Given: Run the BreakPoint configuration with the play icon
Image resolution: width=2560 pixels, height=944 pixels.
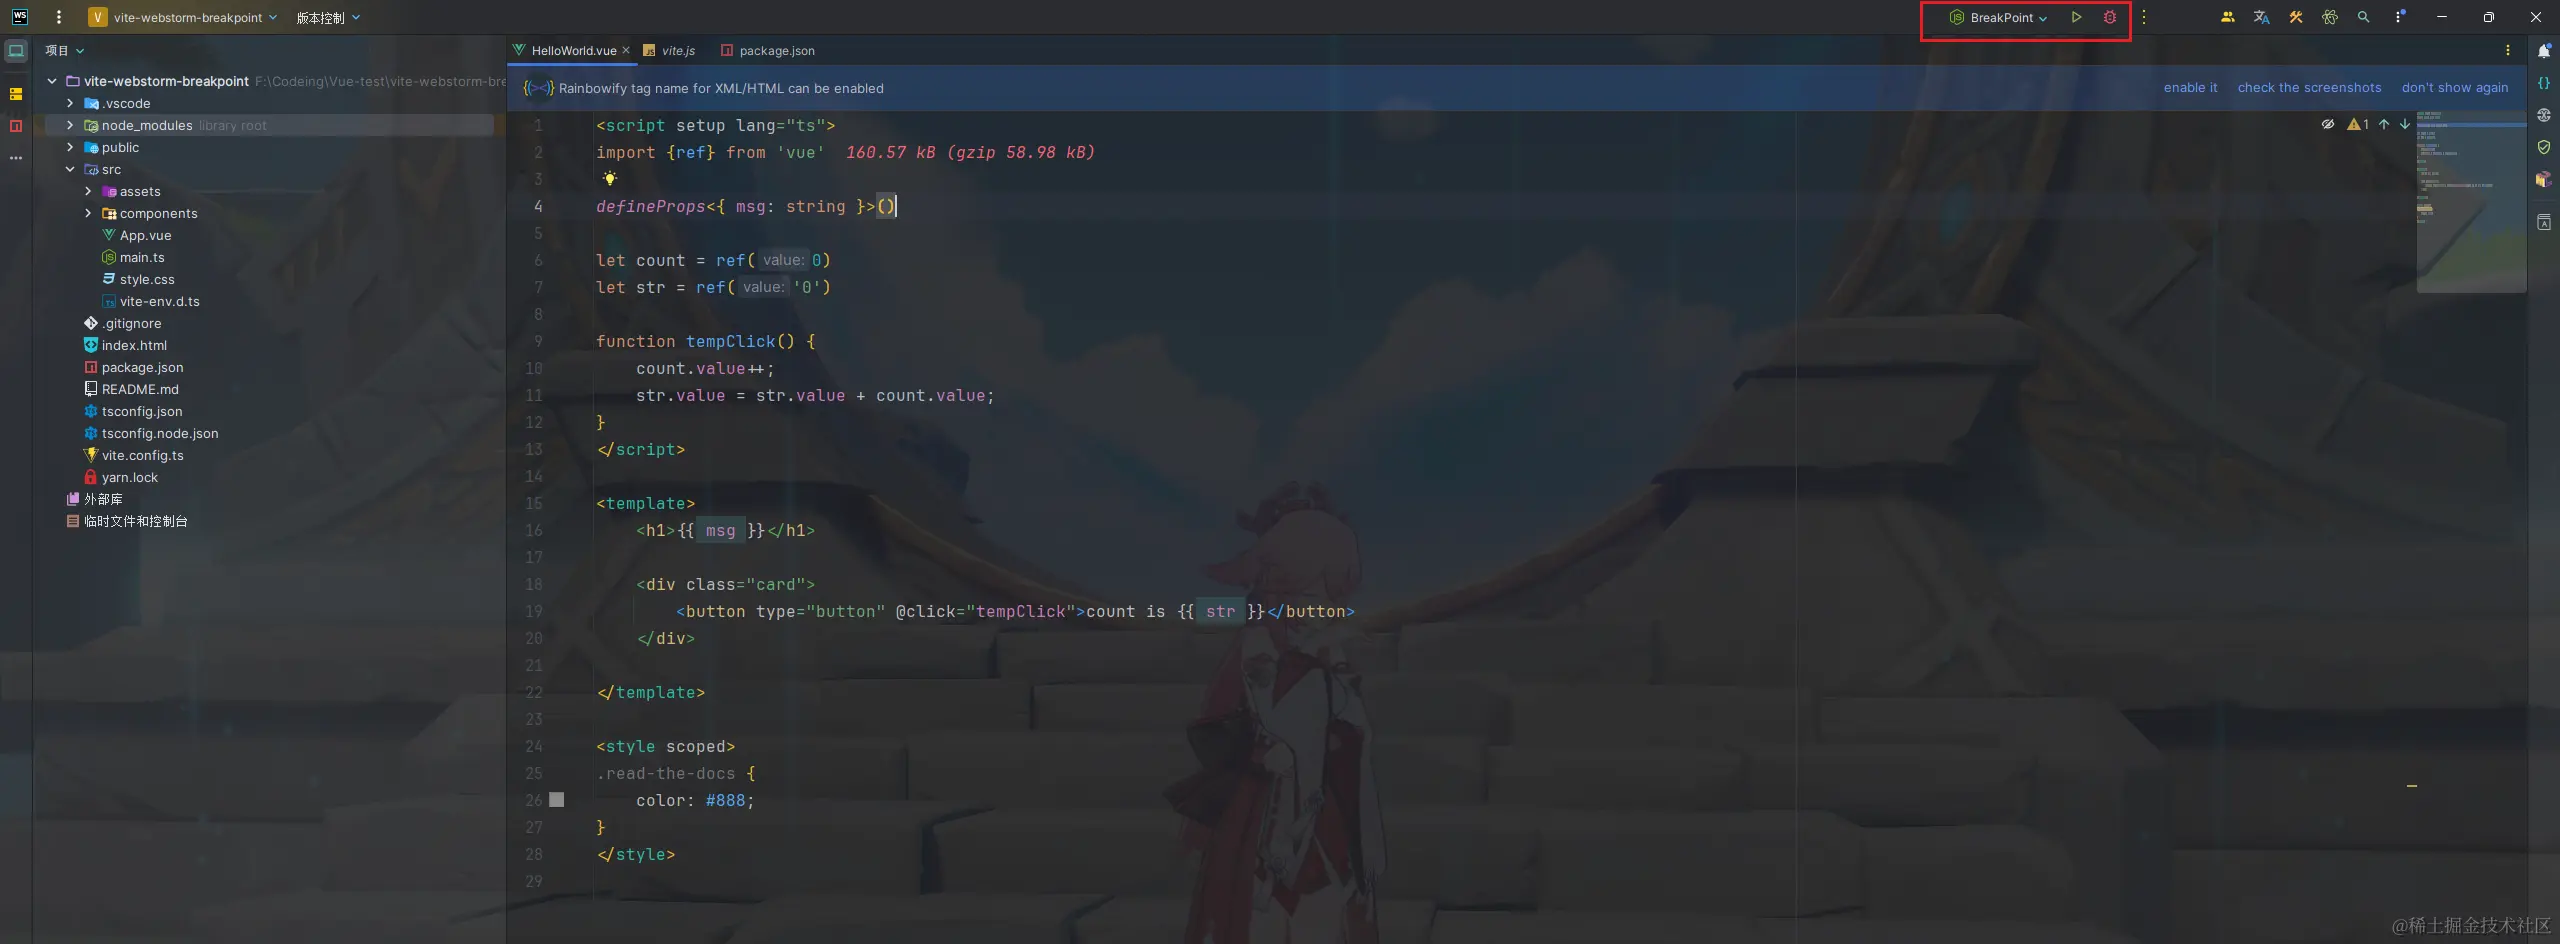Looking at the screenshot, I should 2076,17.
